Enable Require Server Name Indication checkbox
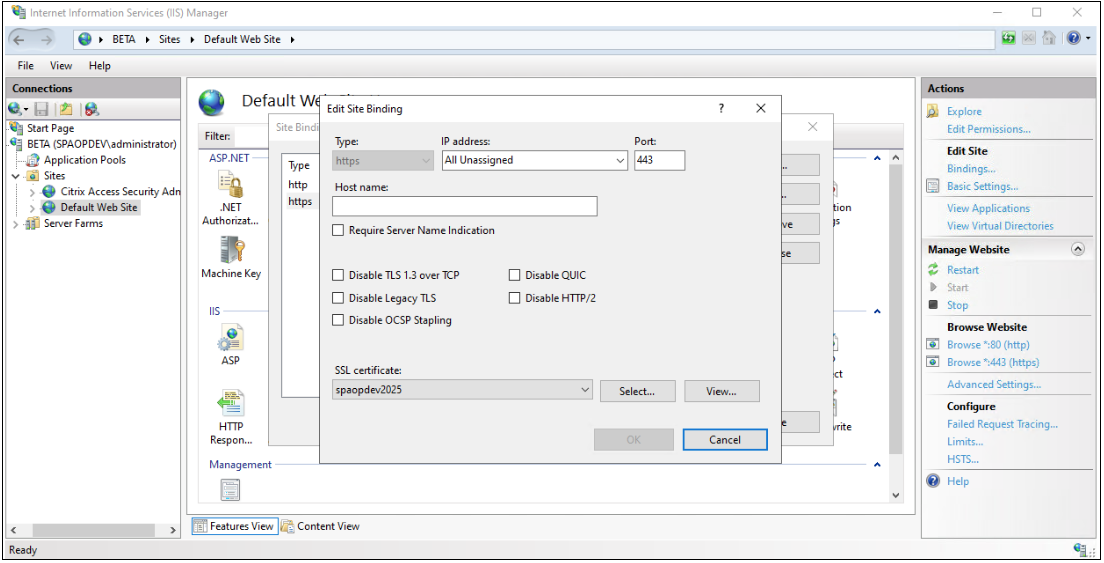 tap(339, 231)
